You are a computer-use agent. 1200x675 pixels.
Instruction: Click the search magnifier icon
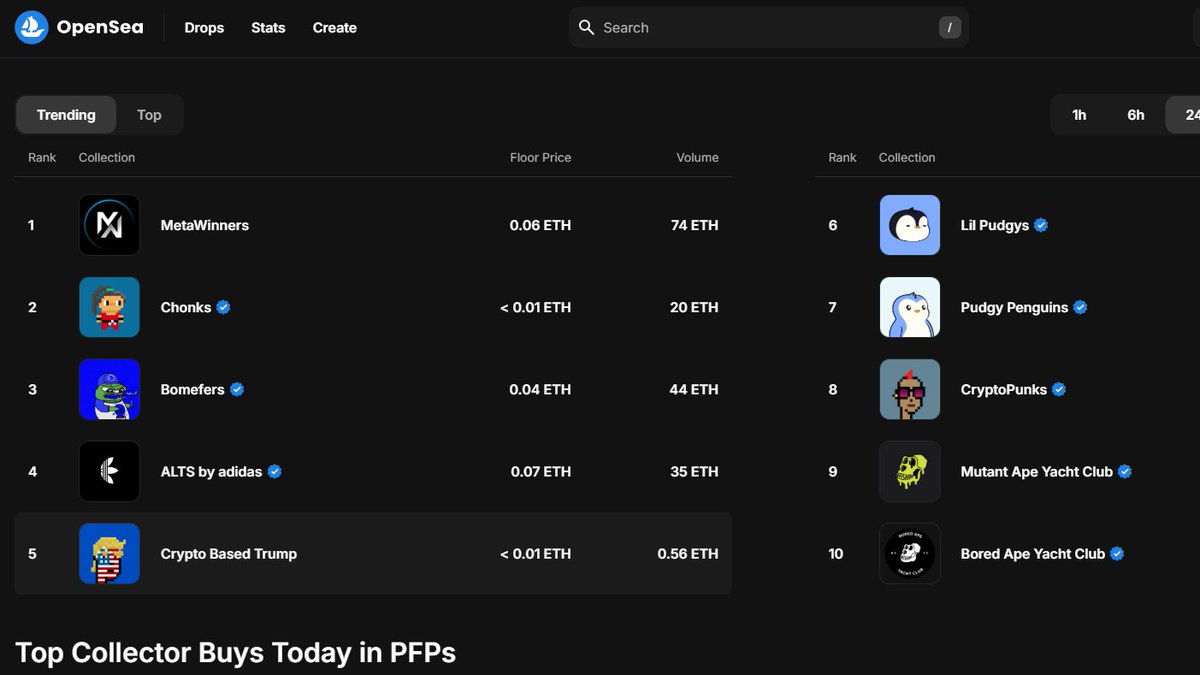[x=587, y=27]
